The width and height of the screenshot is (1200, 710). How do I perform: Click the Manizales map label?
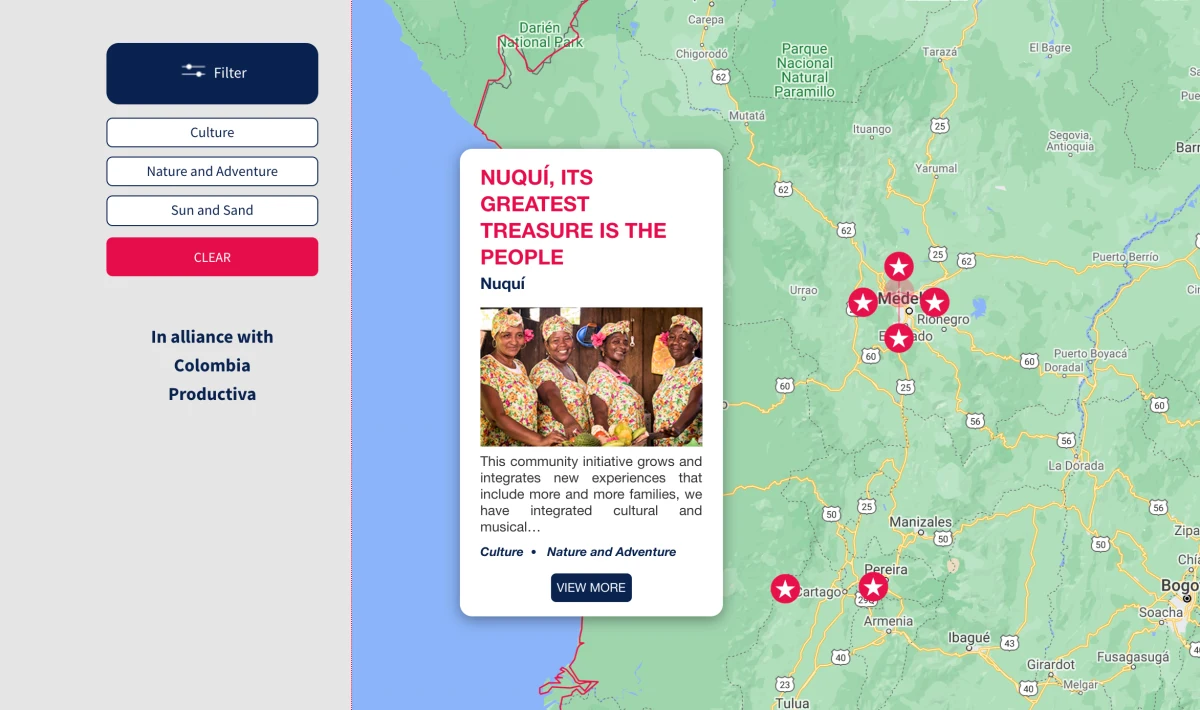coord(920,522)
